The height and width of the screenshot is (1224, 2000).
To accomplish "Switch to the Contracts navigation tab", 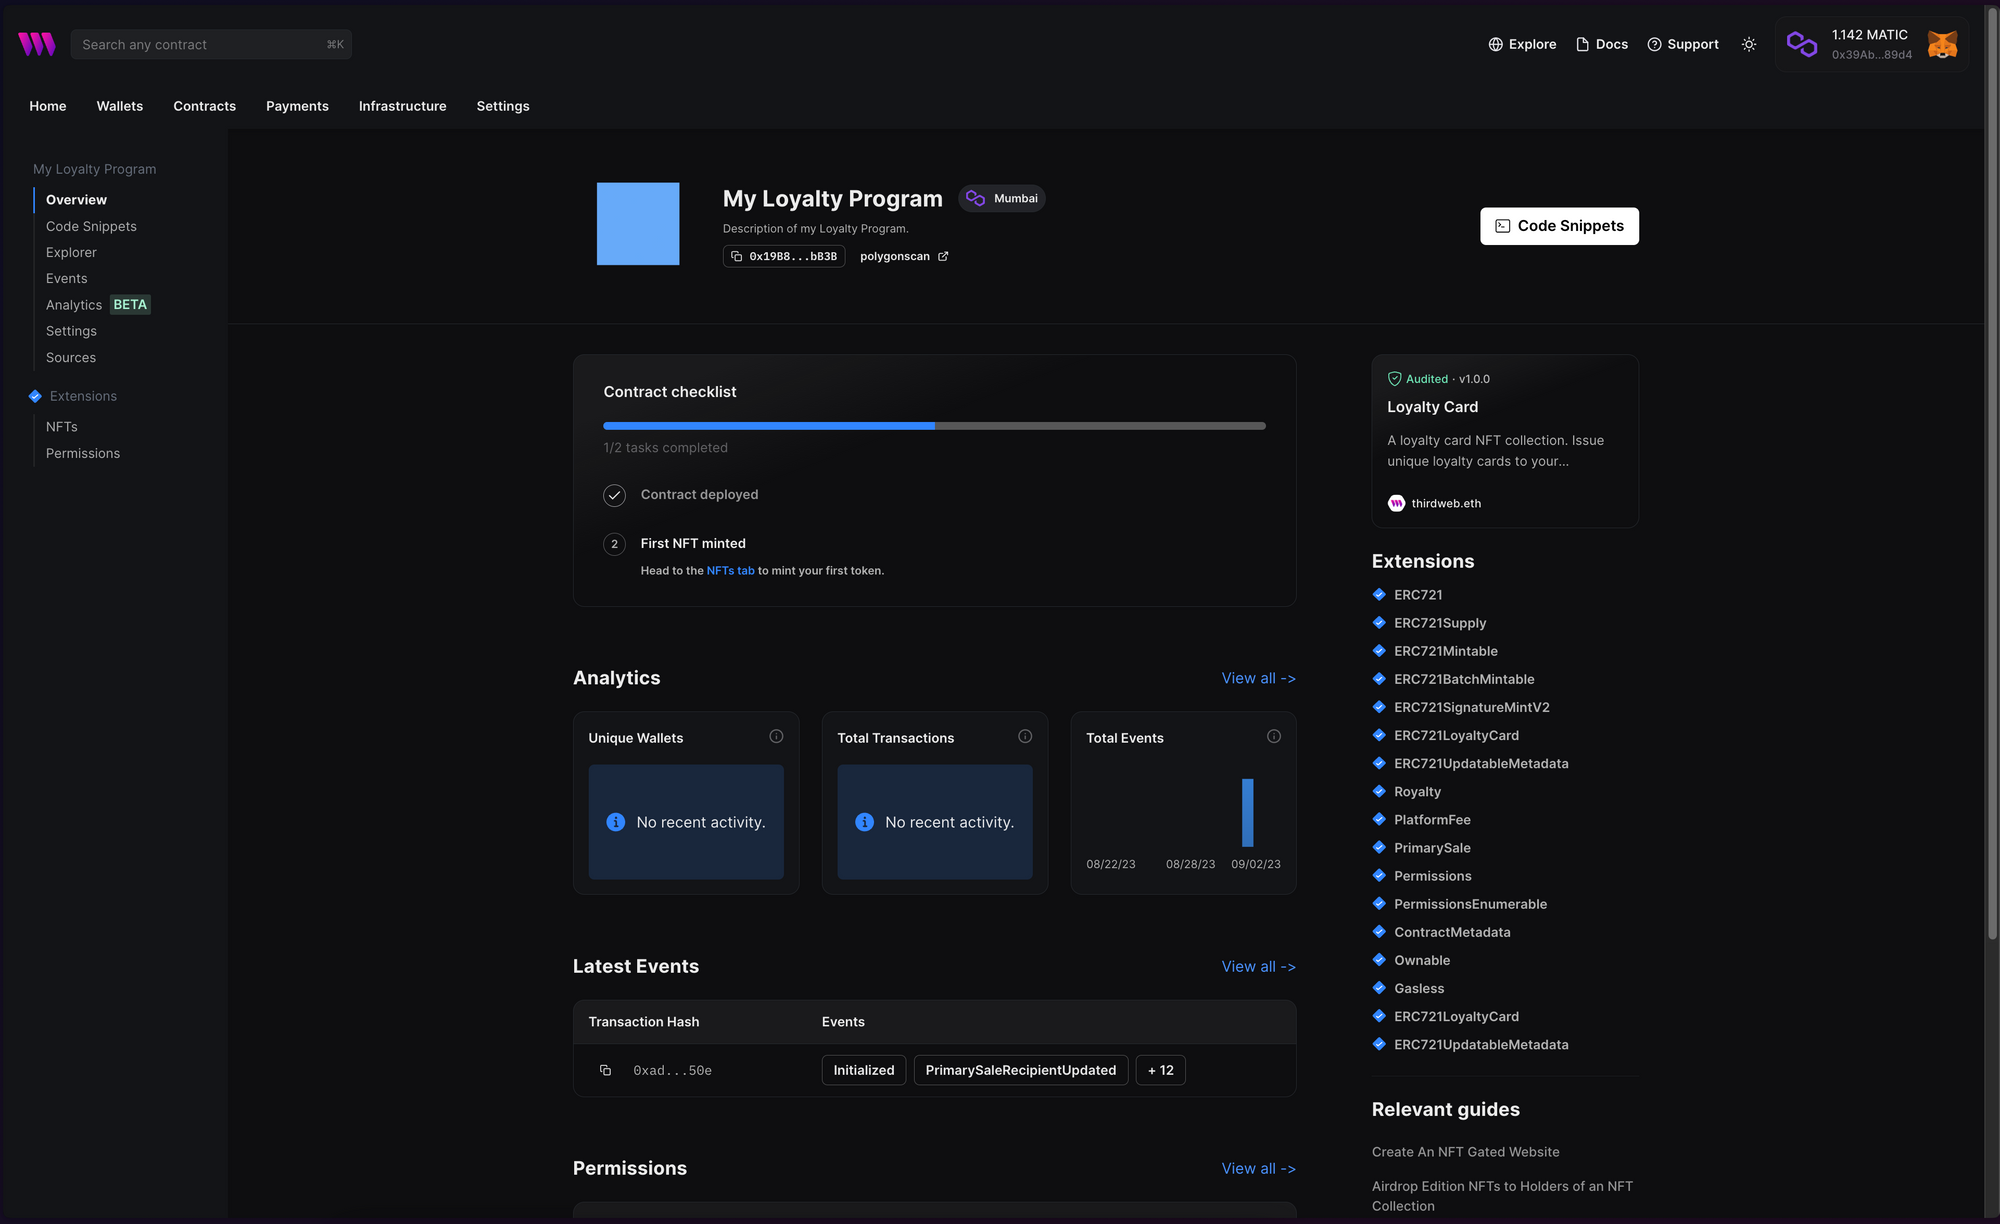I will tap(204, 106).
